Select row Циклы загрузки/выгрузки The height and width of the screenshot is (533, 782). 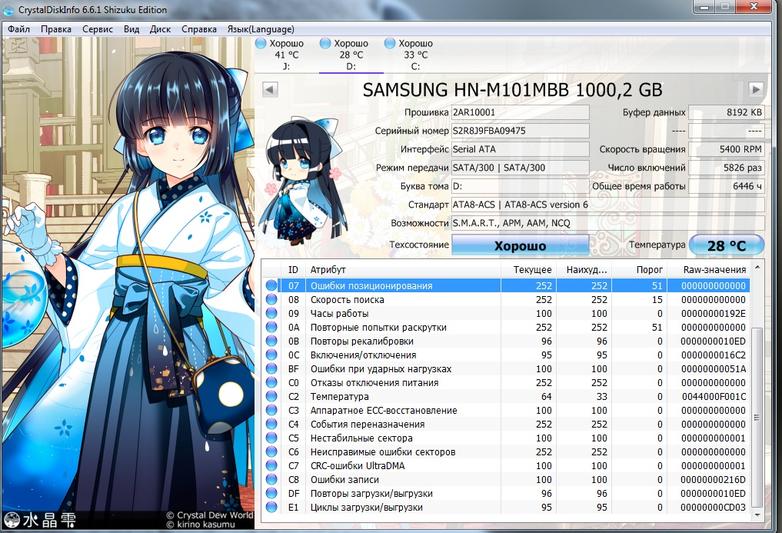[x=506, y=507]
